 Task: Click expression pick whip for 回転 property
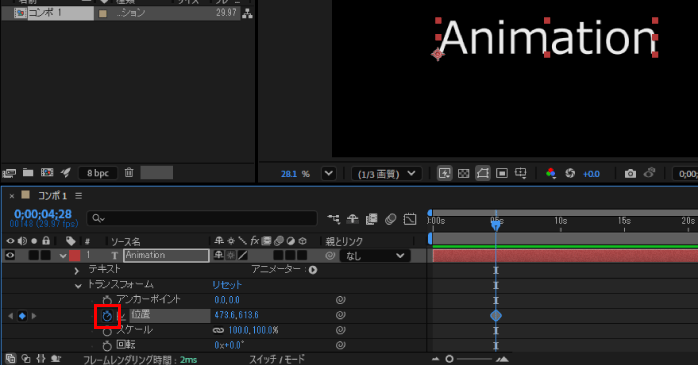tap(341, 345)
